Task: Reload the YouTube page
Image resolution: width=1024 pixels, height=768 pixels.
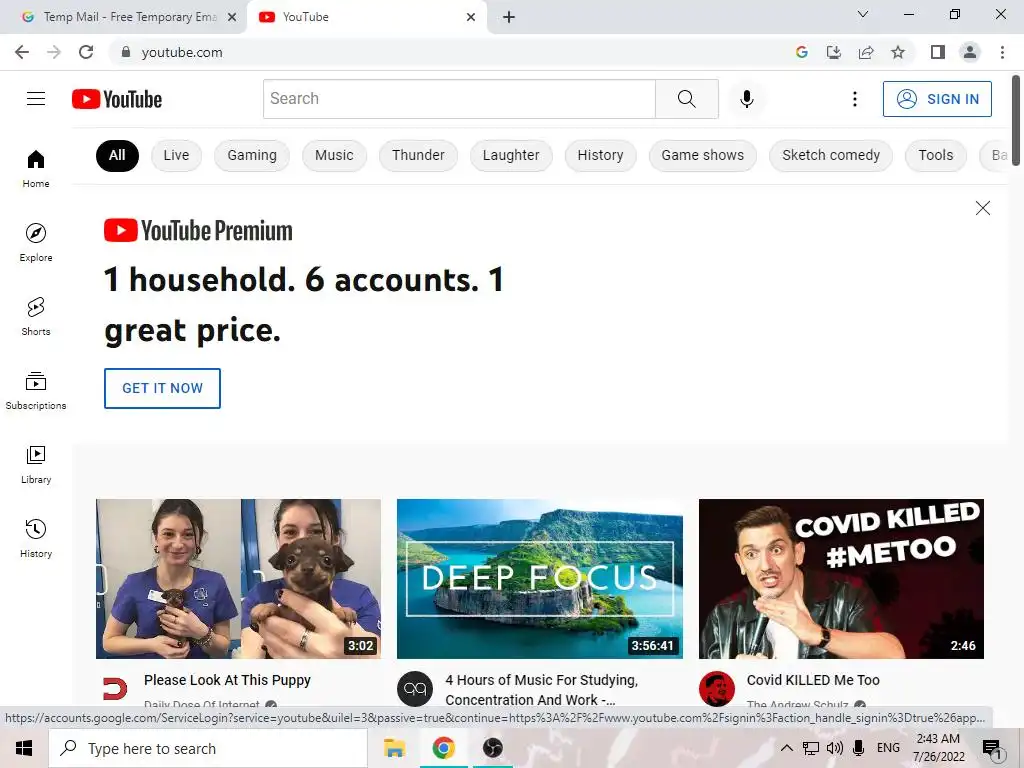Action: click(x=86, y=52)
